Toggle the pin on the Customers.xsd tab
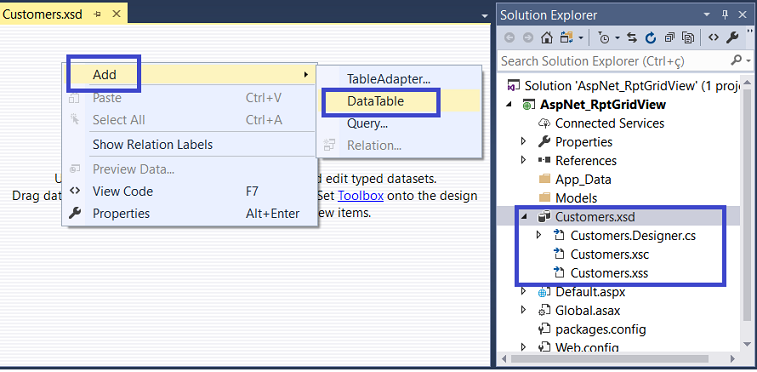Image resolution: width=757 pixels, height=372 pixels. click(98, 14)
